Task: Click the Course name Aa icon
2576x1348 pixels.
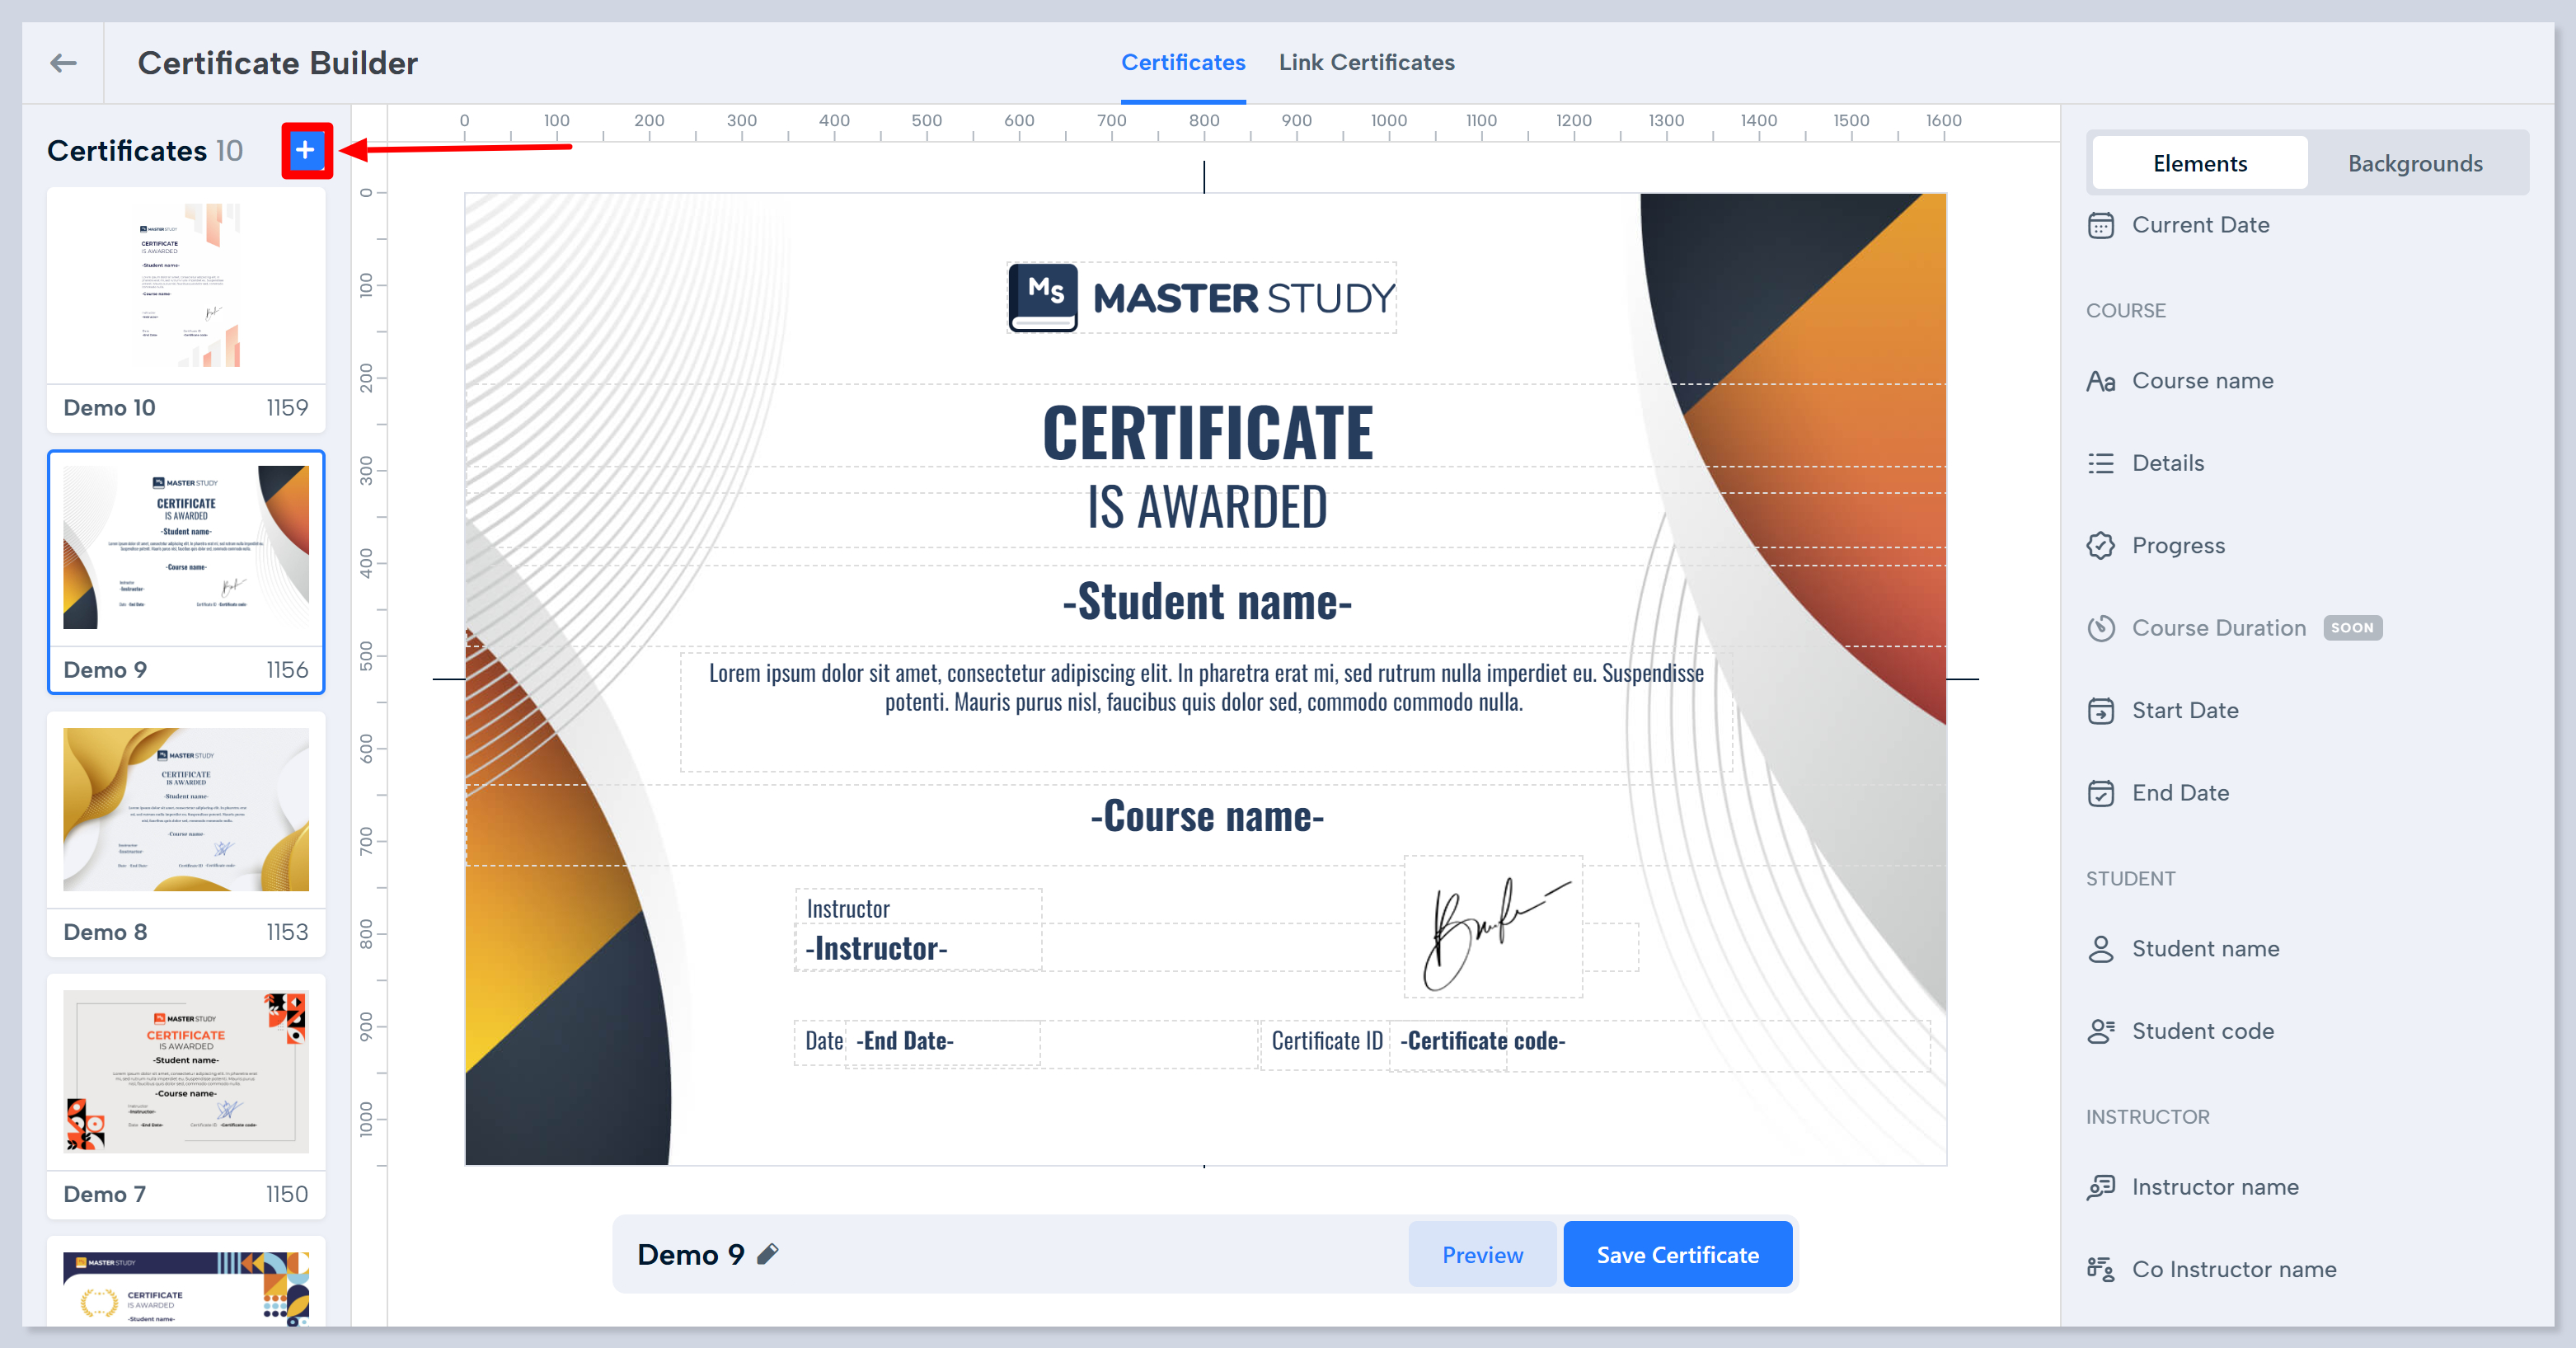Action: 2100,381
